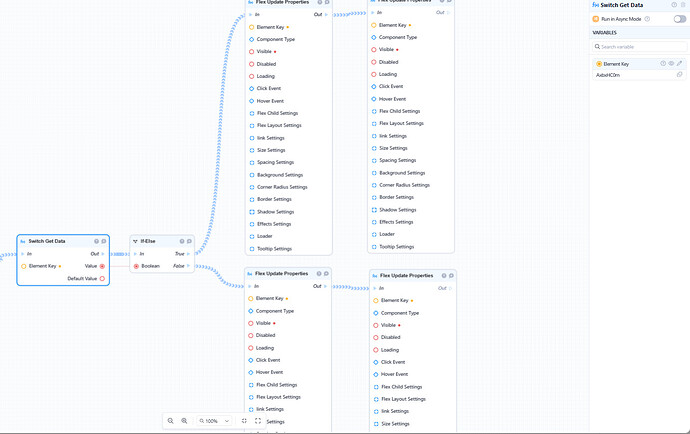The image size is (690, 434).
Task: Click Disabled pin on upper-left Flex node
Action: point(252,64)
